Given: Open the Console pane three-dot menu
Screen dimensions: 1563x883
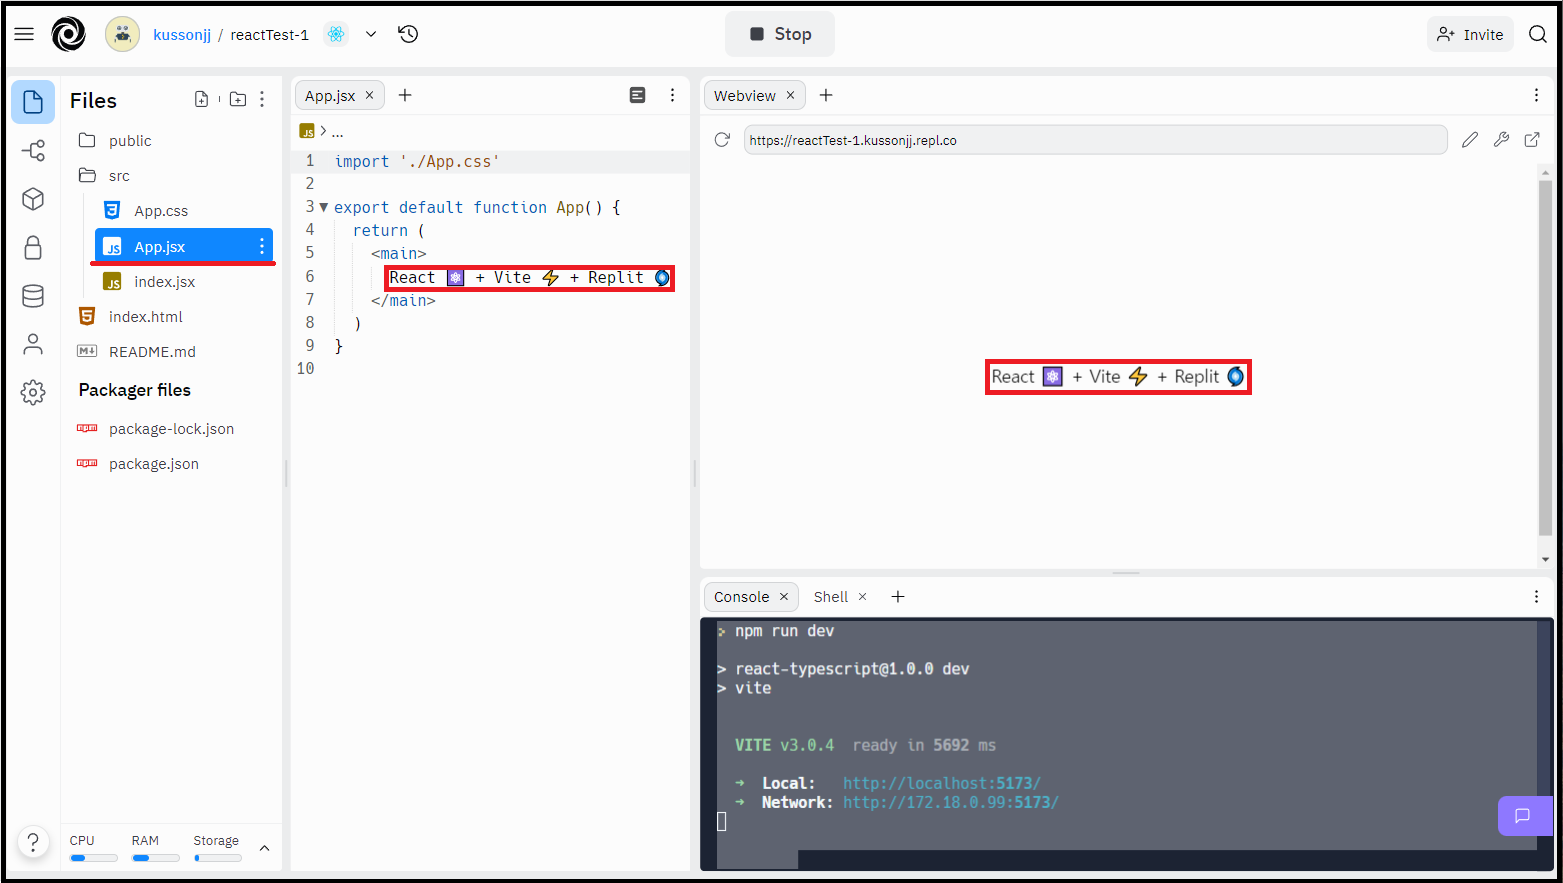Looking at the screenshot, I should pos(1536,596).
